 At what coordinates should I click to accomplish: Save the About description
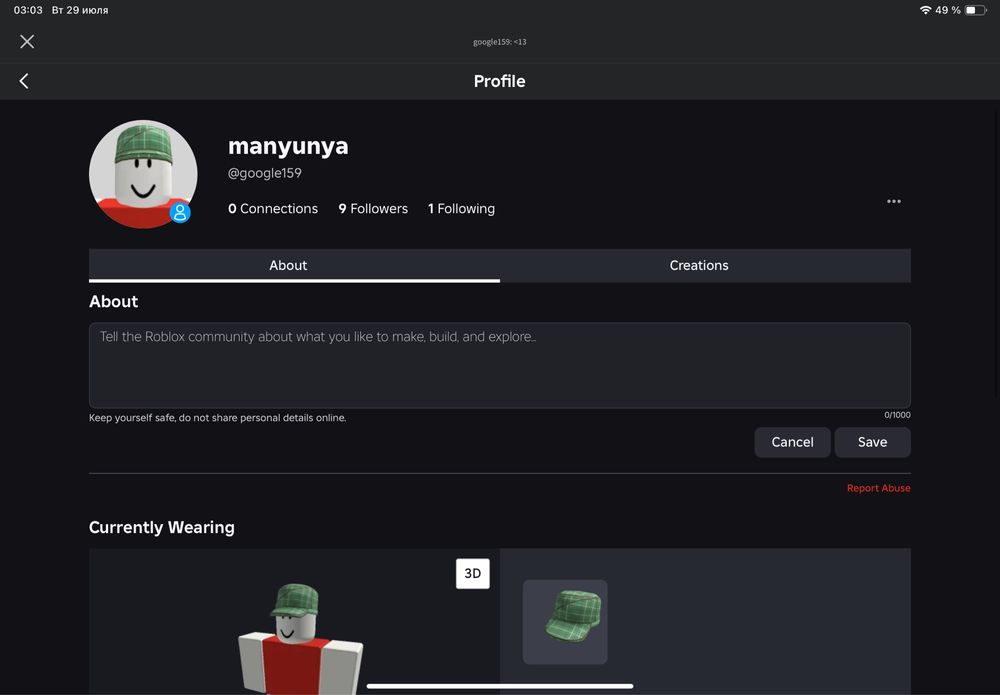pos(872,442)
